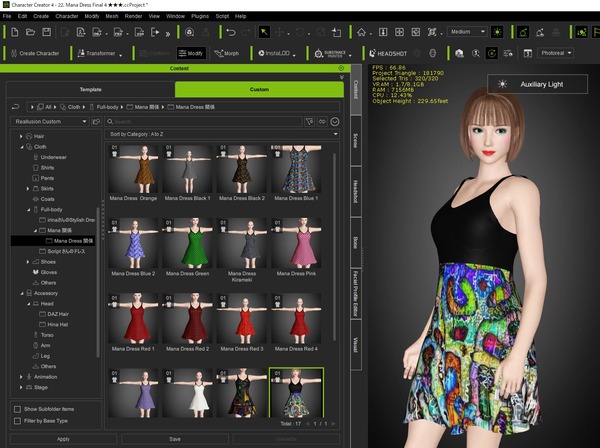
Task: Click the back arrow in content breadcrumb
Action: (x=15, y=107)
